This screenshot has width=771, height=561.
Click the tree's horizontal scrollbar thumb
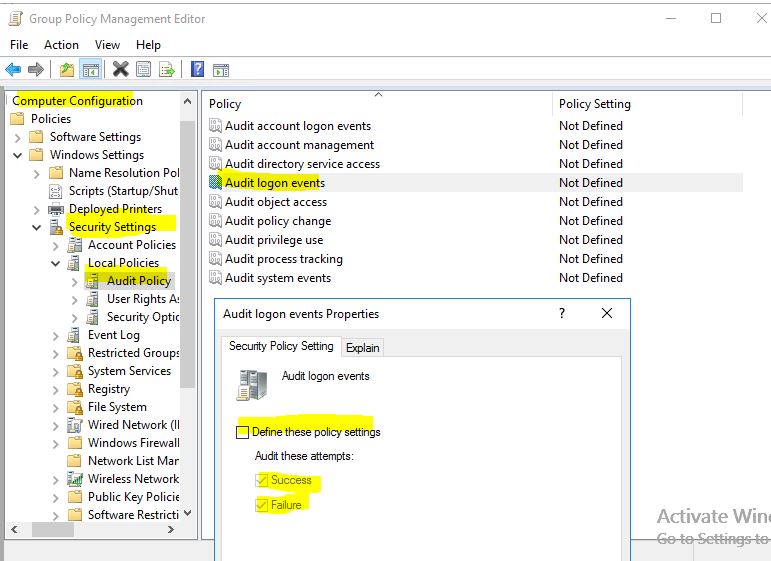pos(53,530)
